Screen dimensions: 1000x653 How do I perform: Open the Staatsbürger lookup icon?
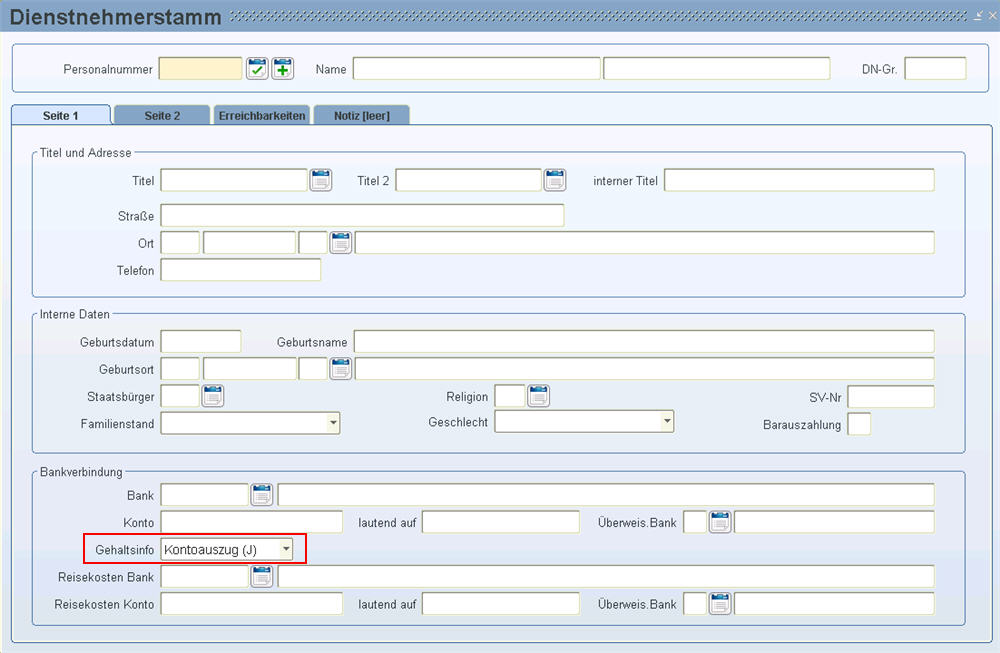pyautogui.click(x=213, y=396)
